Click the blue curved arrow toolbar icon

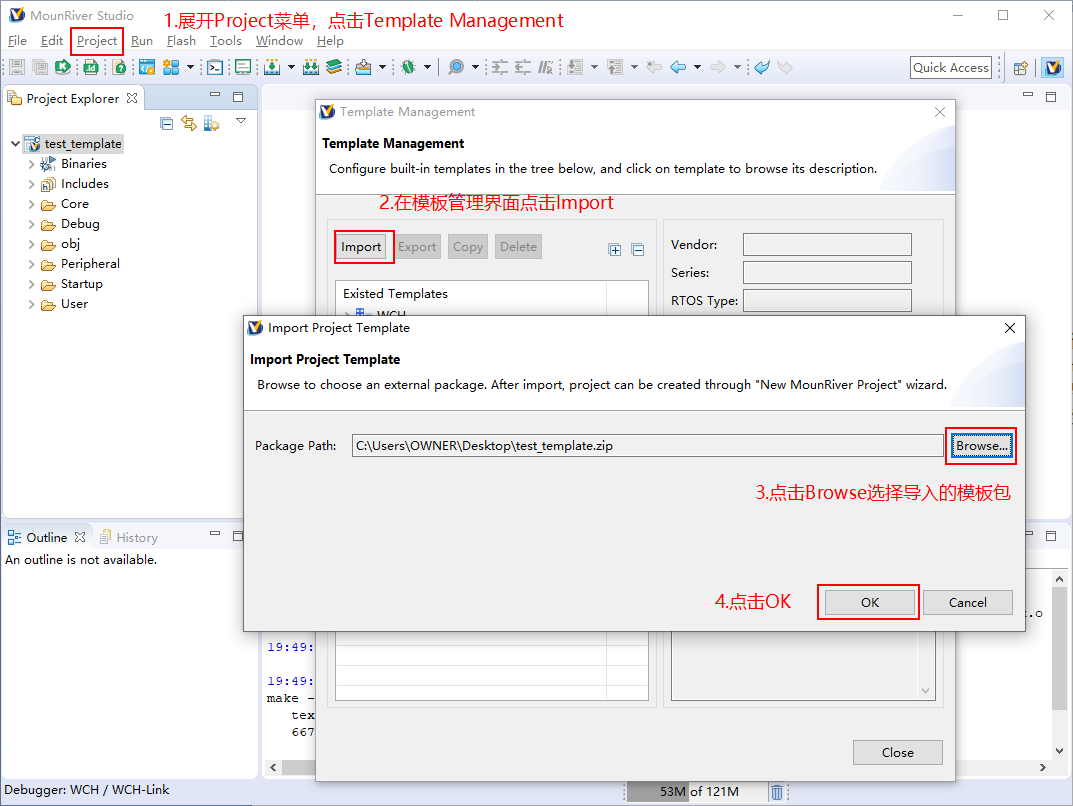[x=762, y=67]
